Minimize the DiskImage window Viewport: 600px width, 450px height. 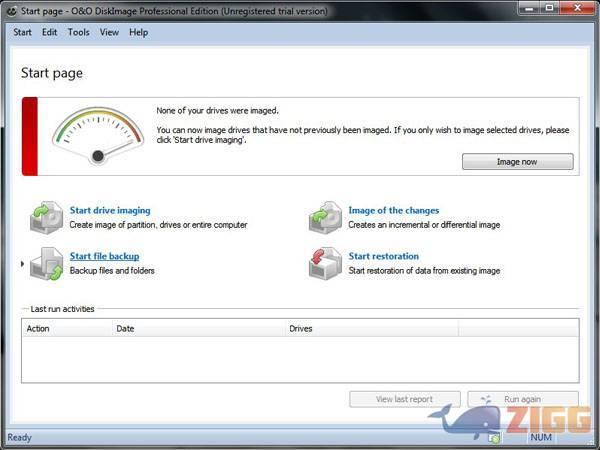(x=530, y=8)
